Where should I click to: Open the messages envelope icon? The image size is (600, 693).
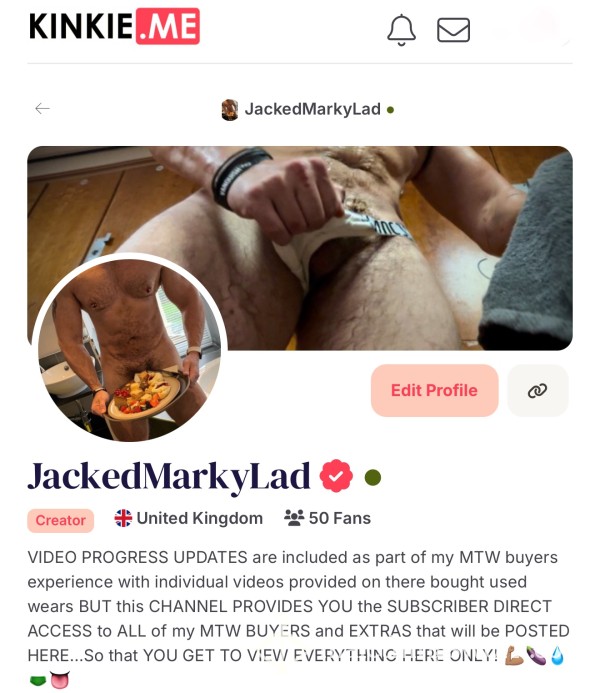pyautogui.click(x=453, y=30)
